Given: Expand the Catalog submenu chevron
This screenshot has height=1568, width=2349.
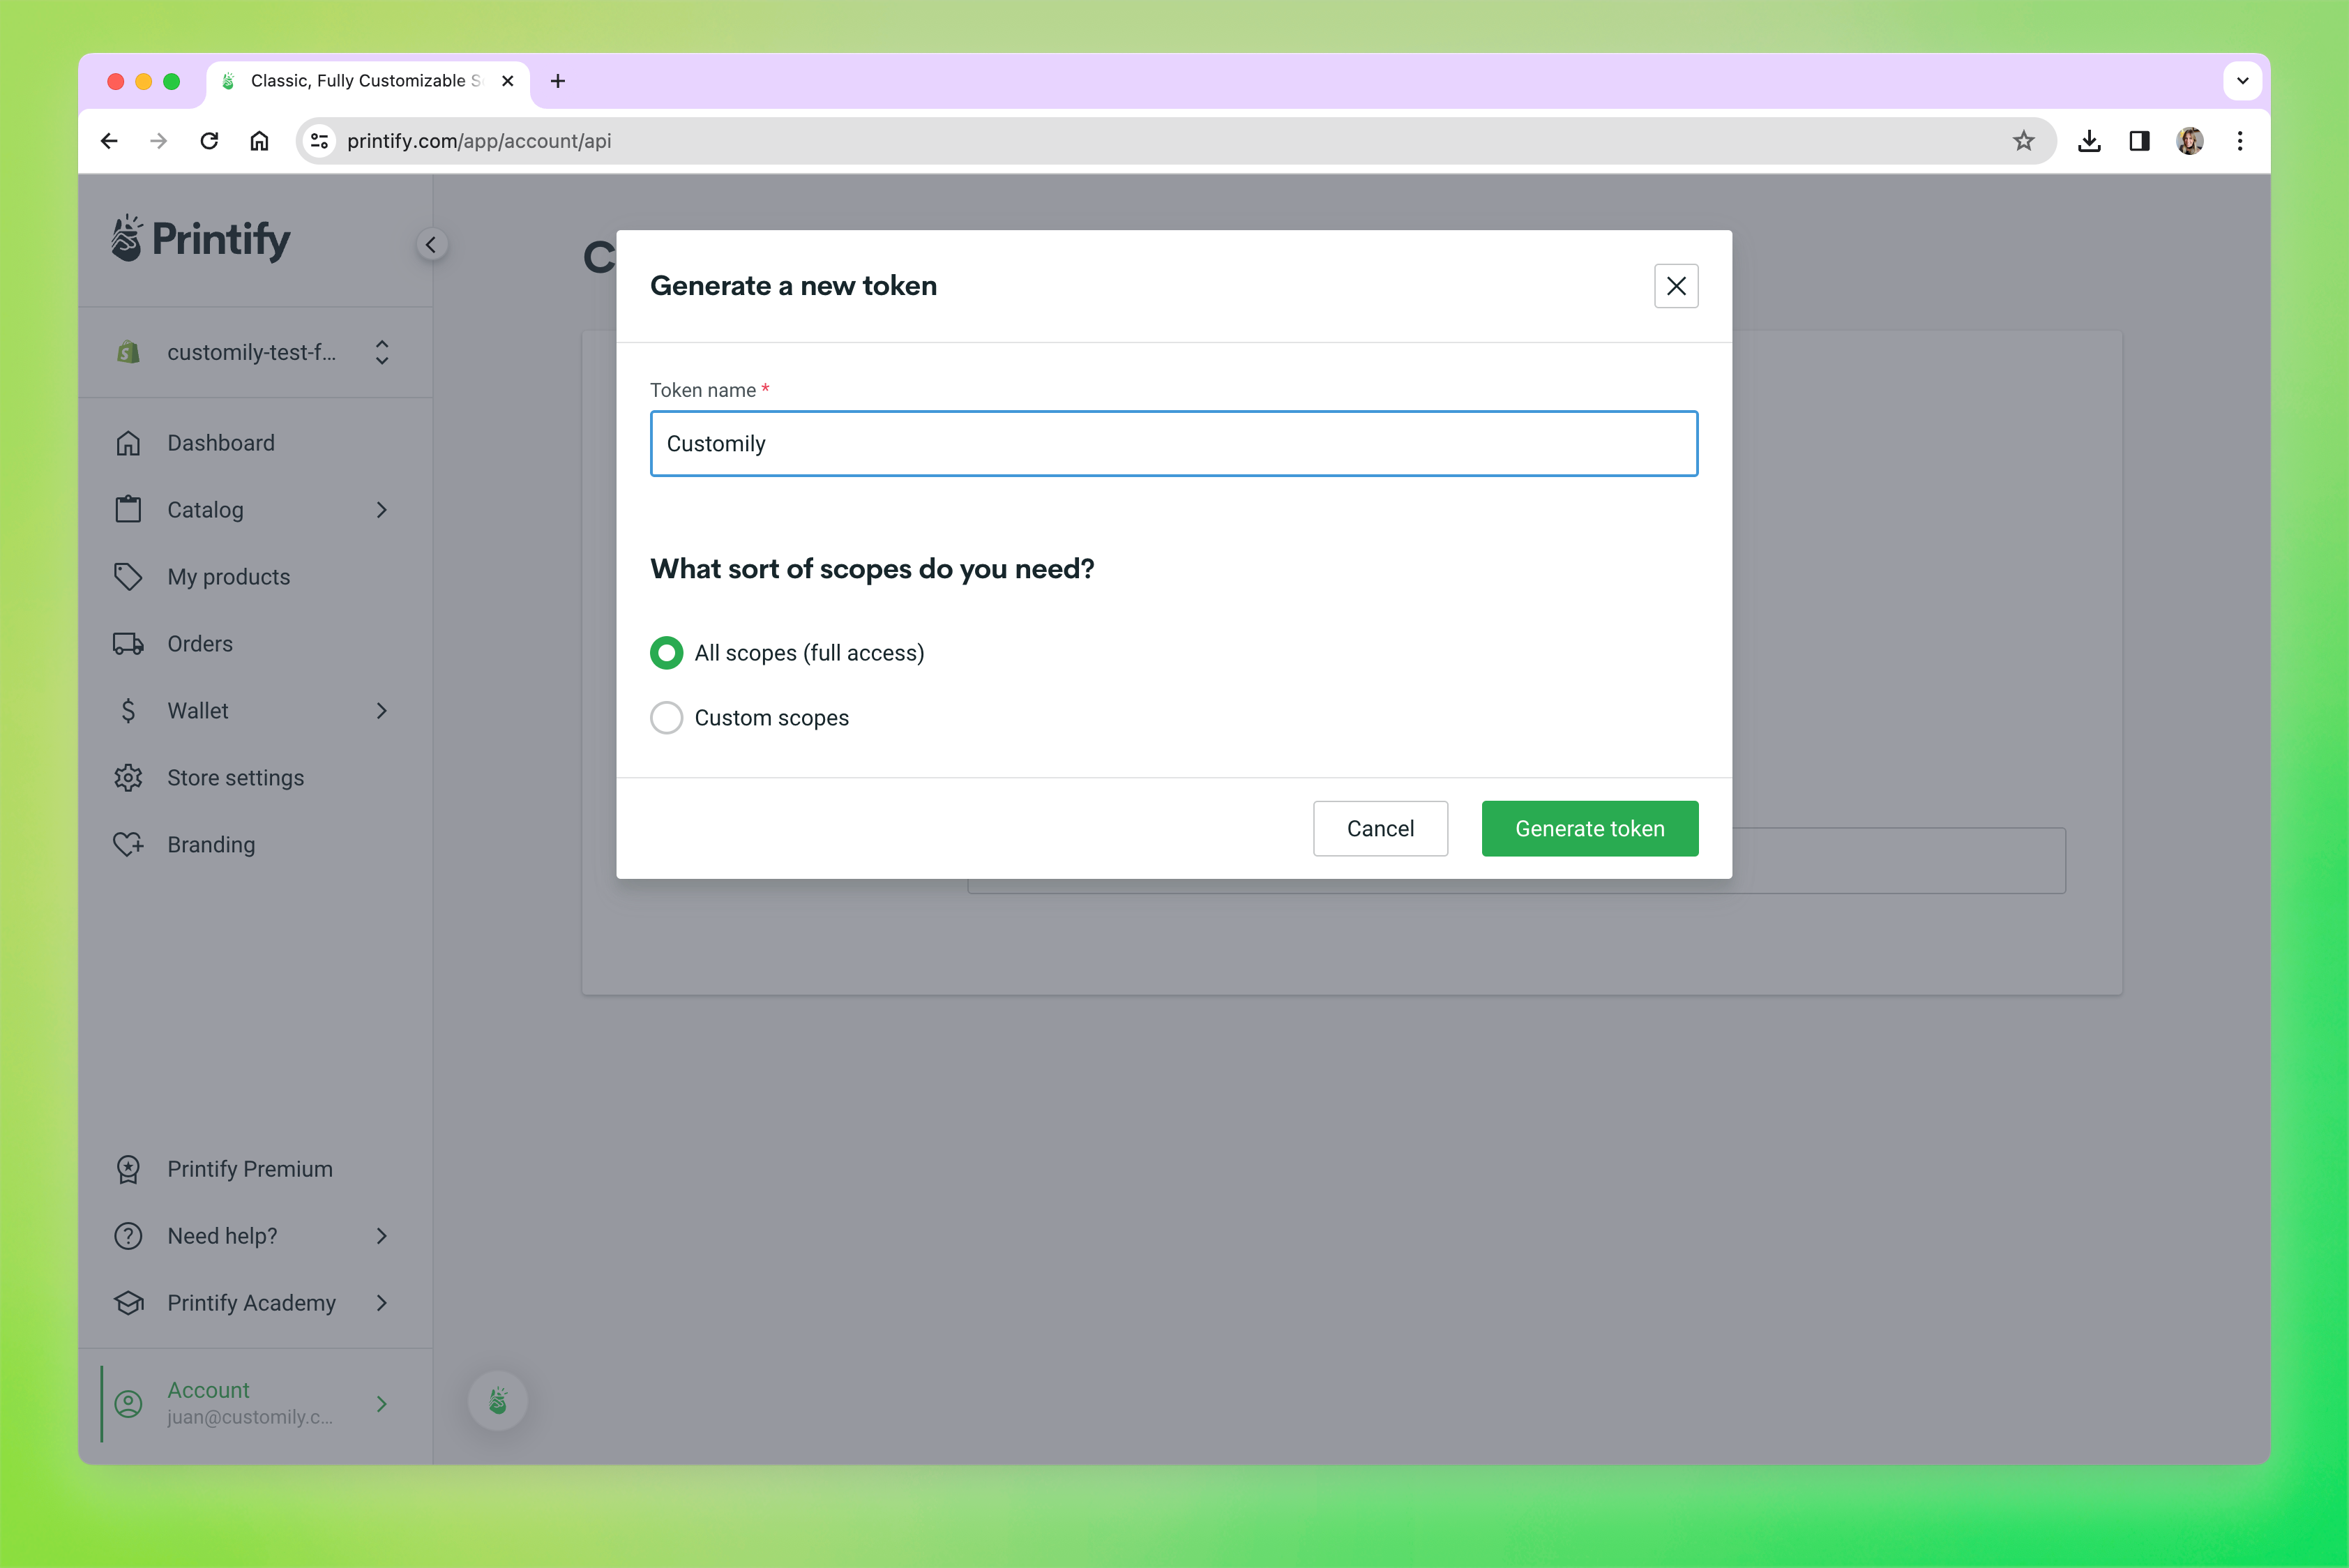Looking at the screenshot, I should pos(381,510).
